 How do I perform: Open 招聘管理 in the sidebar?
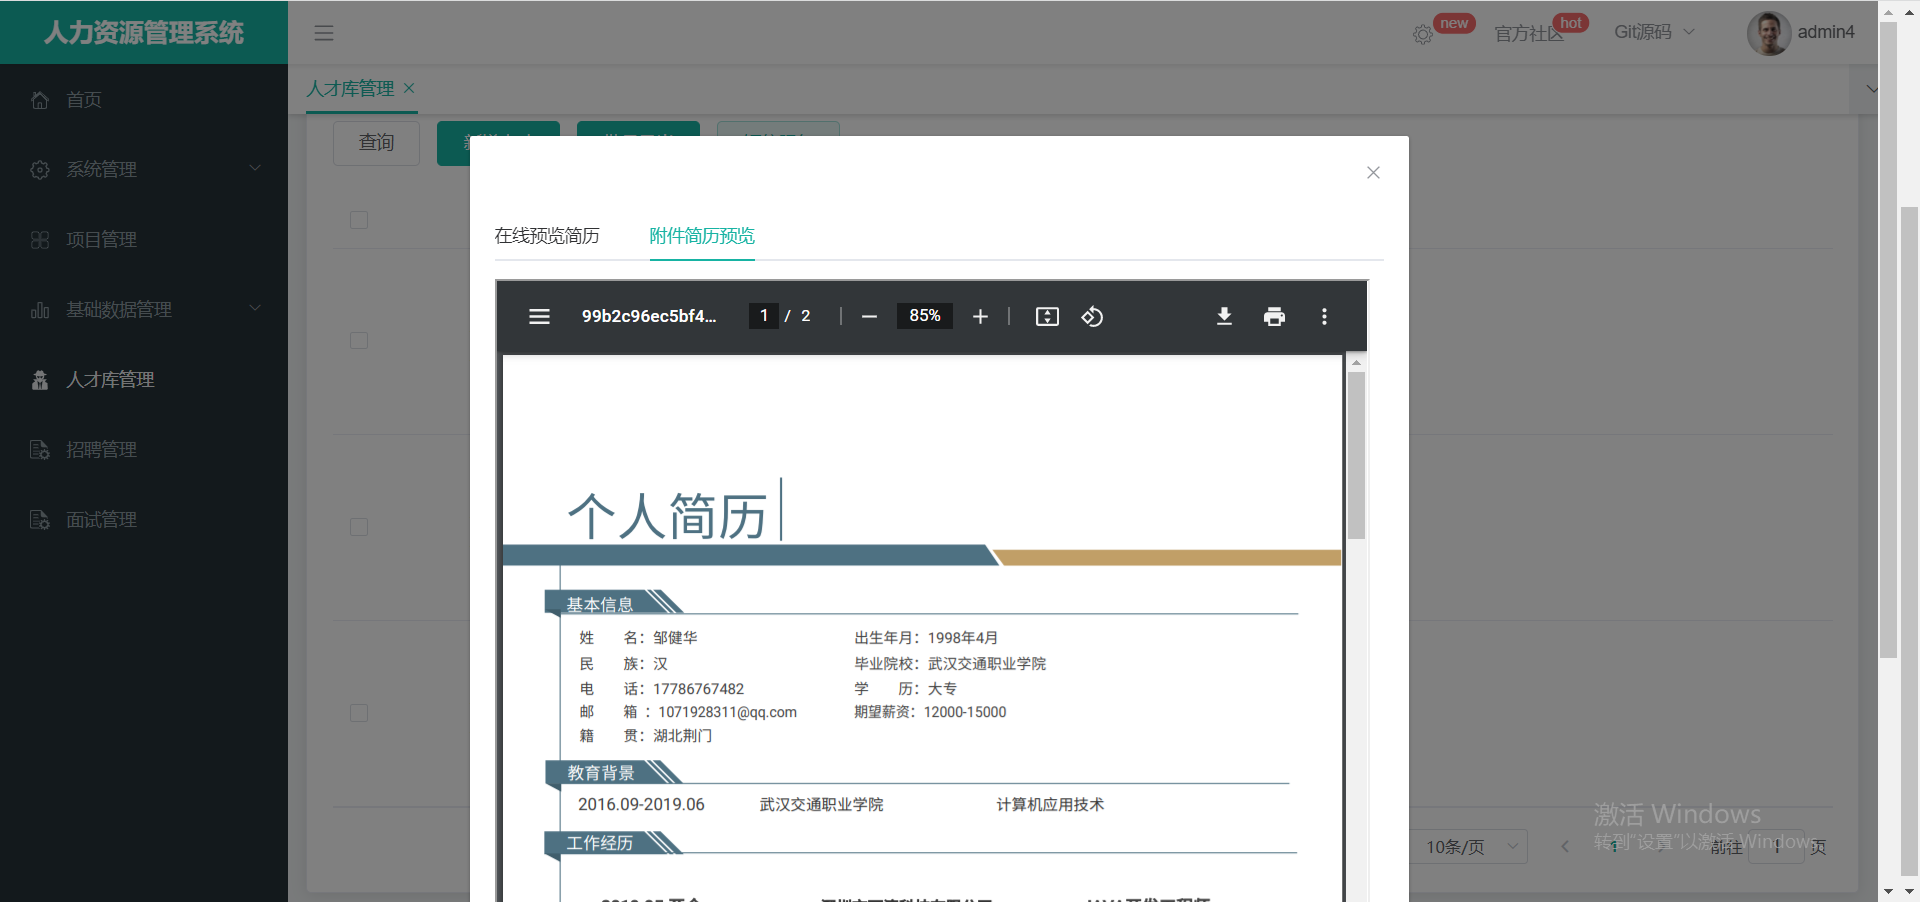tap(101, 449)
